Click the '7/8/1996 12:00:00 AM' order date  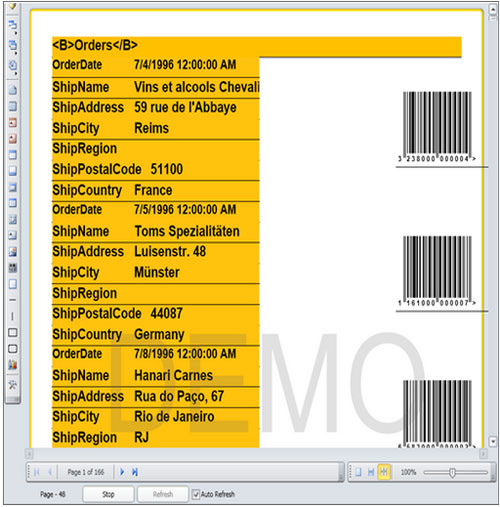185,354
